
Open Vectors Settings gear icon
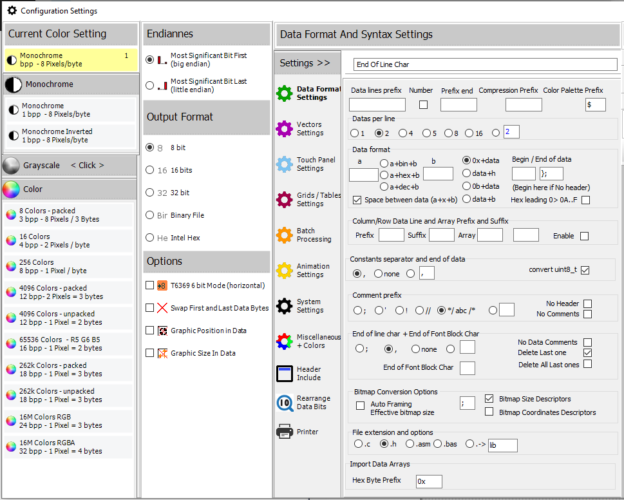click(x=283, y=129)
